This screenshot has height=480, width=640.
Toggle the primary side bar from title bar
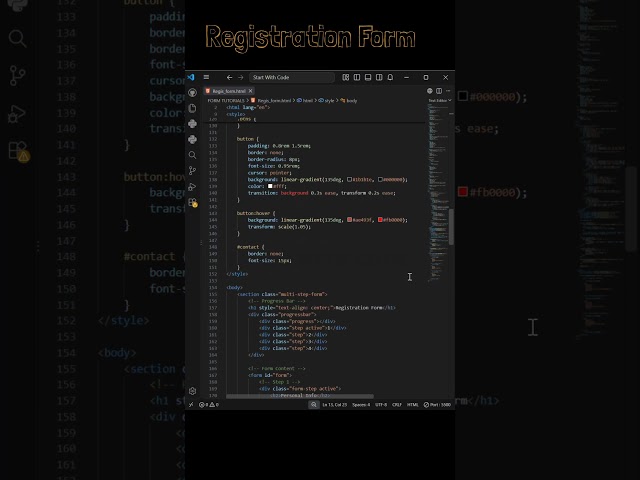[x=357, y=77]
